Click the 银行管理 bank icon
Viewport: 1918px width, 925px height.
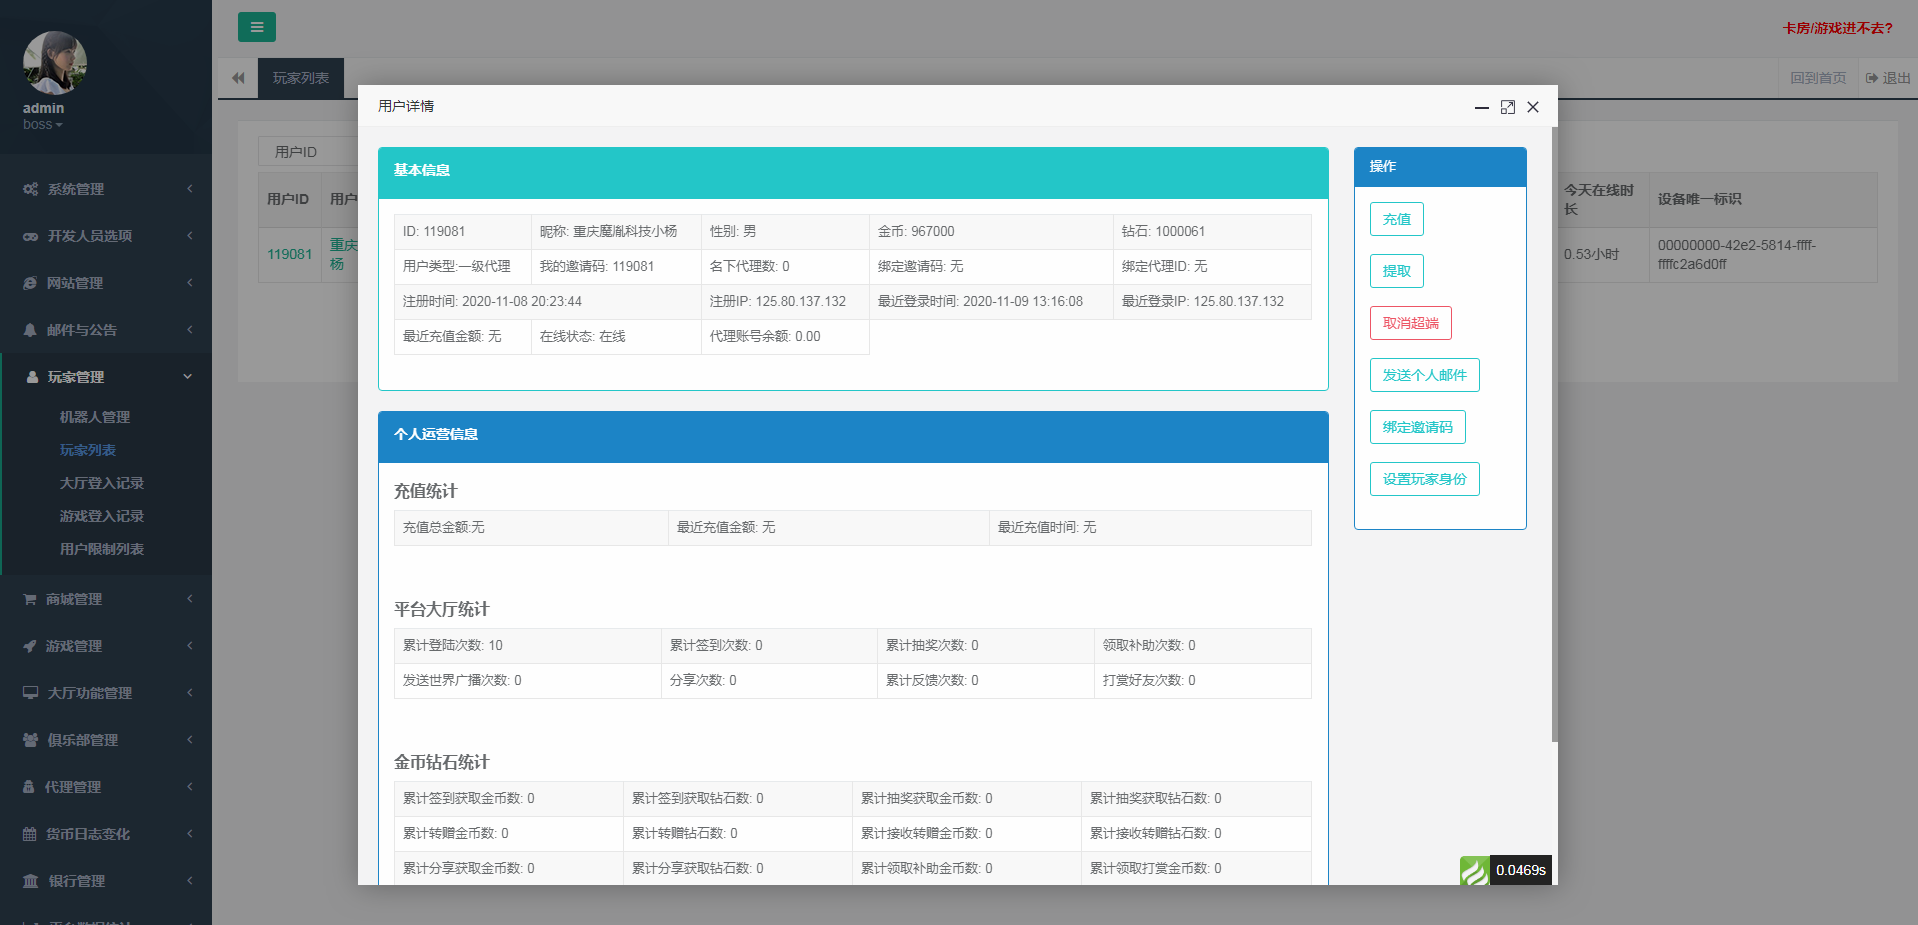point(31,881)
